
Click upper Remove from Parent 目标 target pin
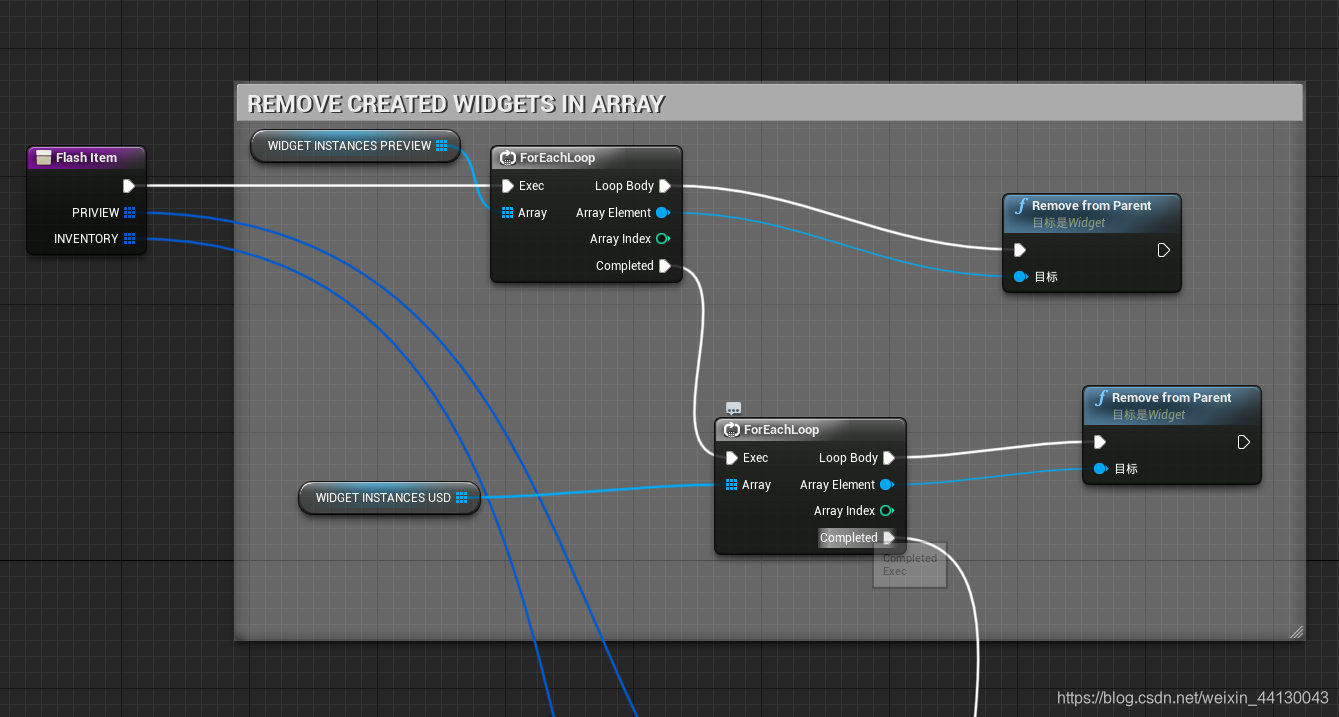[x=1020, y=277]
